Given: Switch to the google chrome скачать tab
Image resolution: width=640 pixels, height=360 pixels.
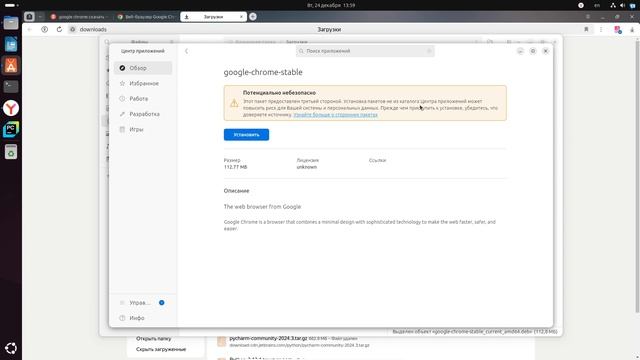Looking at the screenshot, I should [x=80, y=17].
